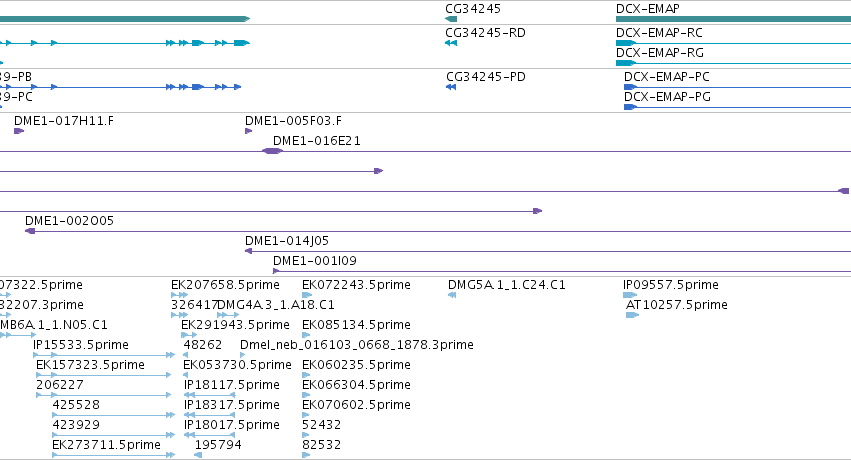Select the CG34245-PD protein label
851x460 pixels.
tap(486, 76)
